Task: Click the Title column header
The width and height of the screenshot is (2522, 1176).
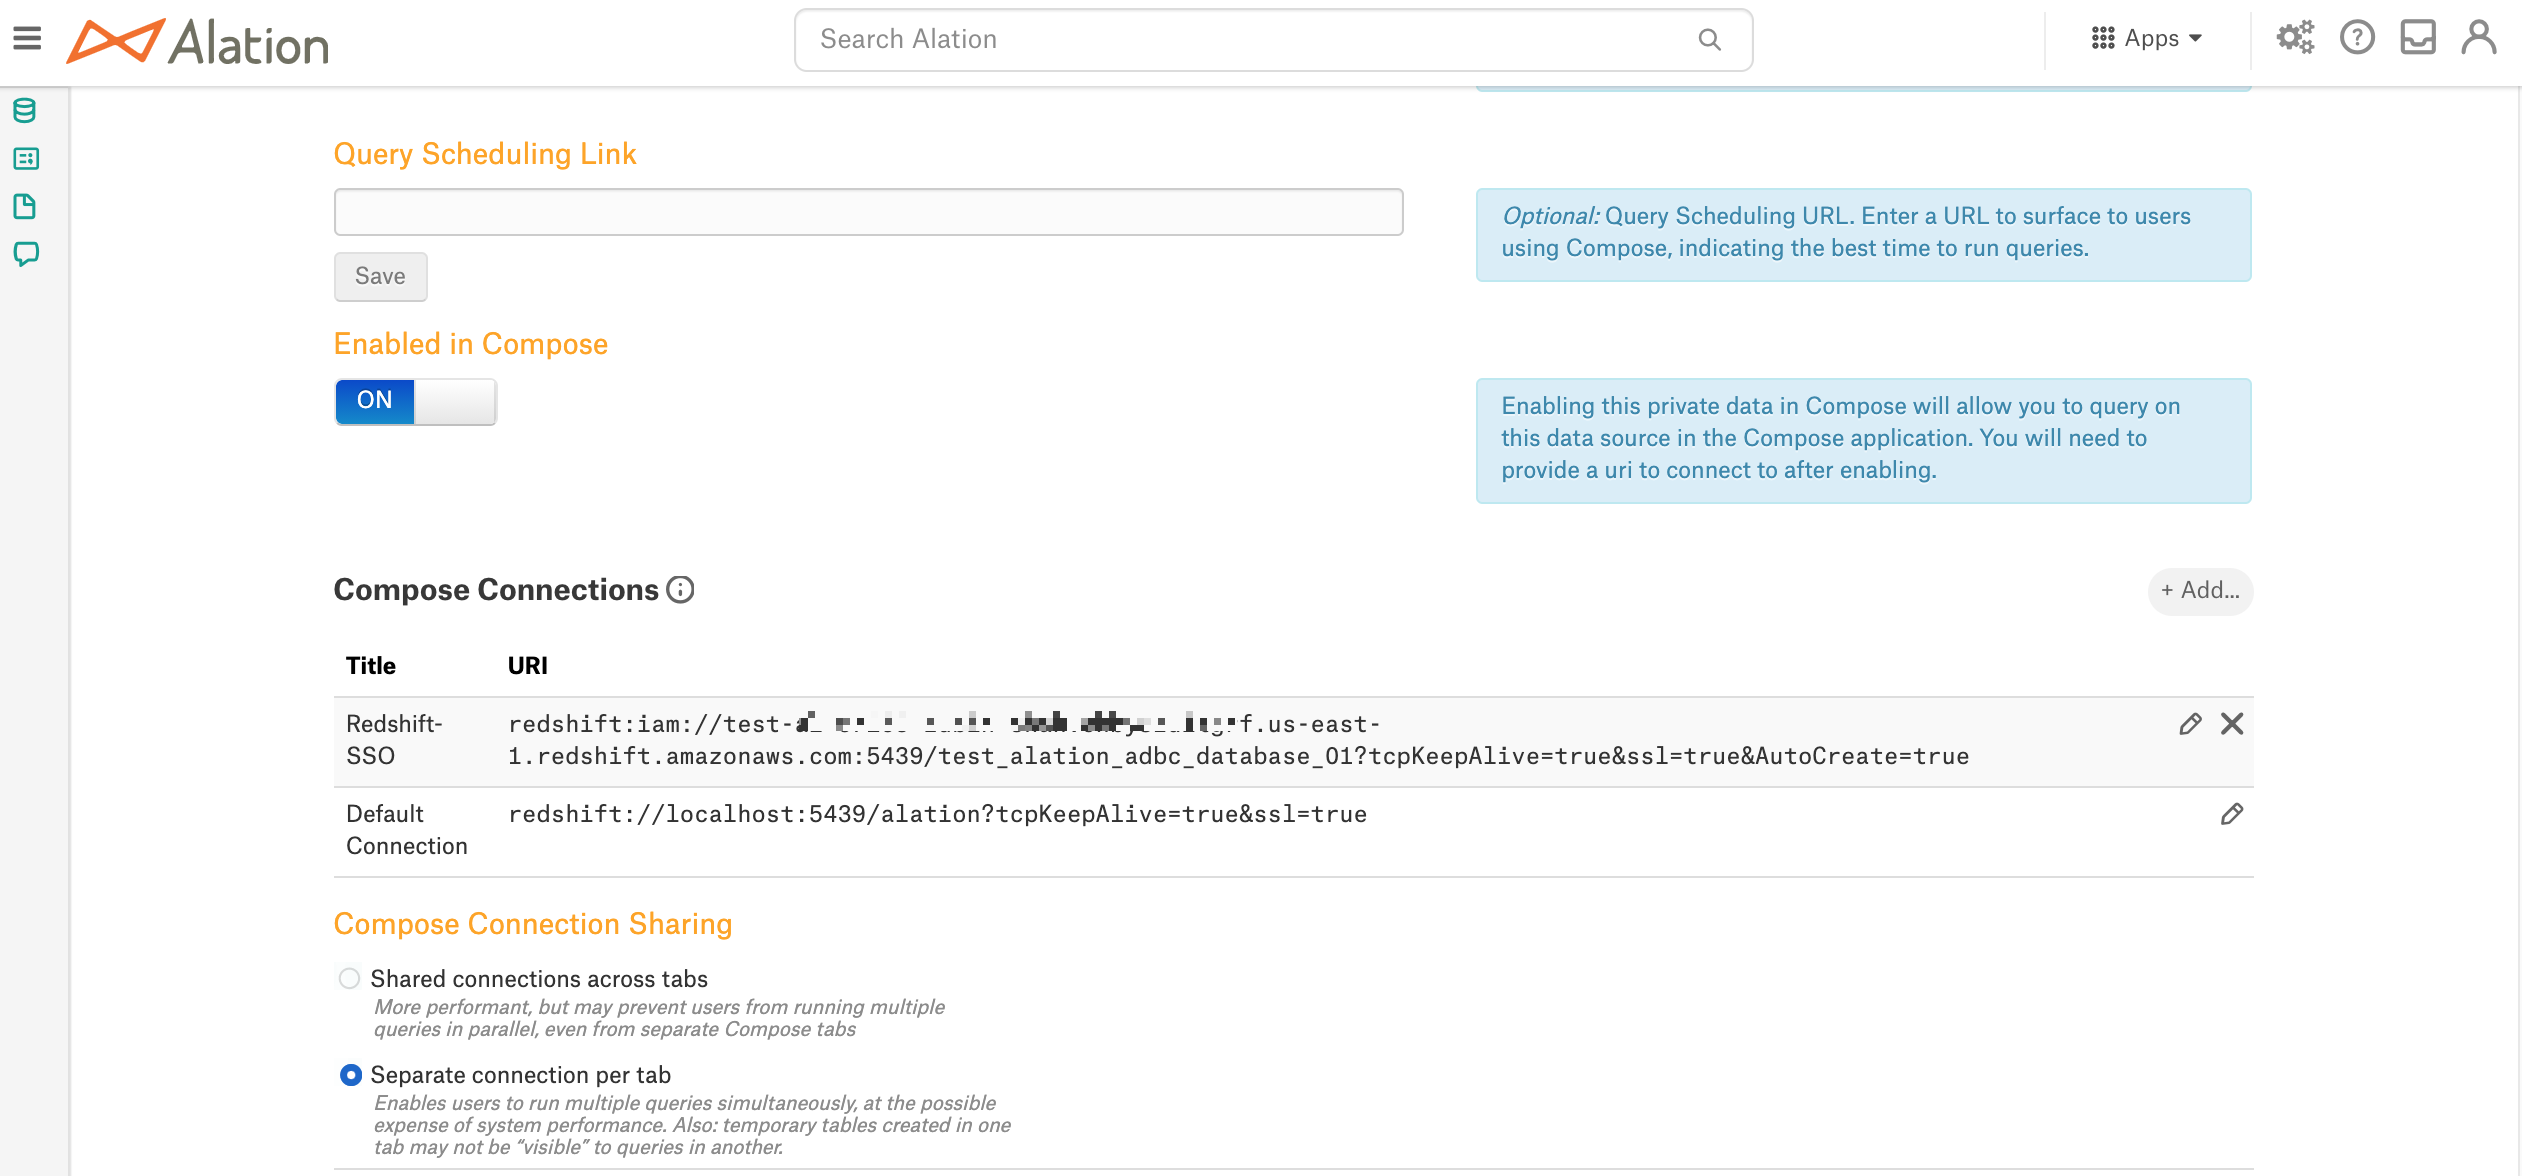Action: pyautogui.click(x=370, y=666)
